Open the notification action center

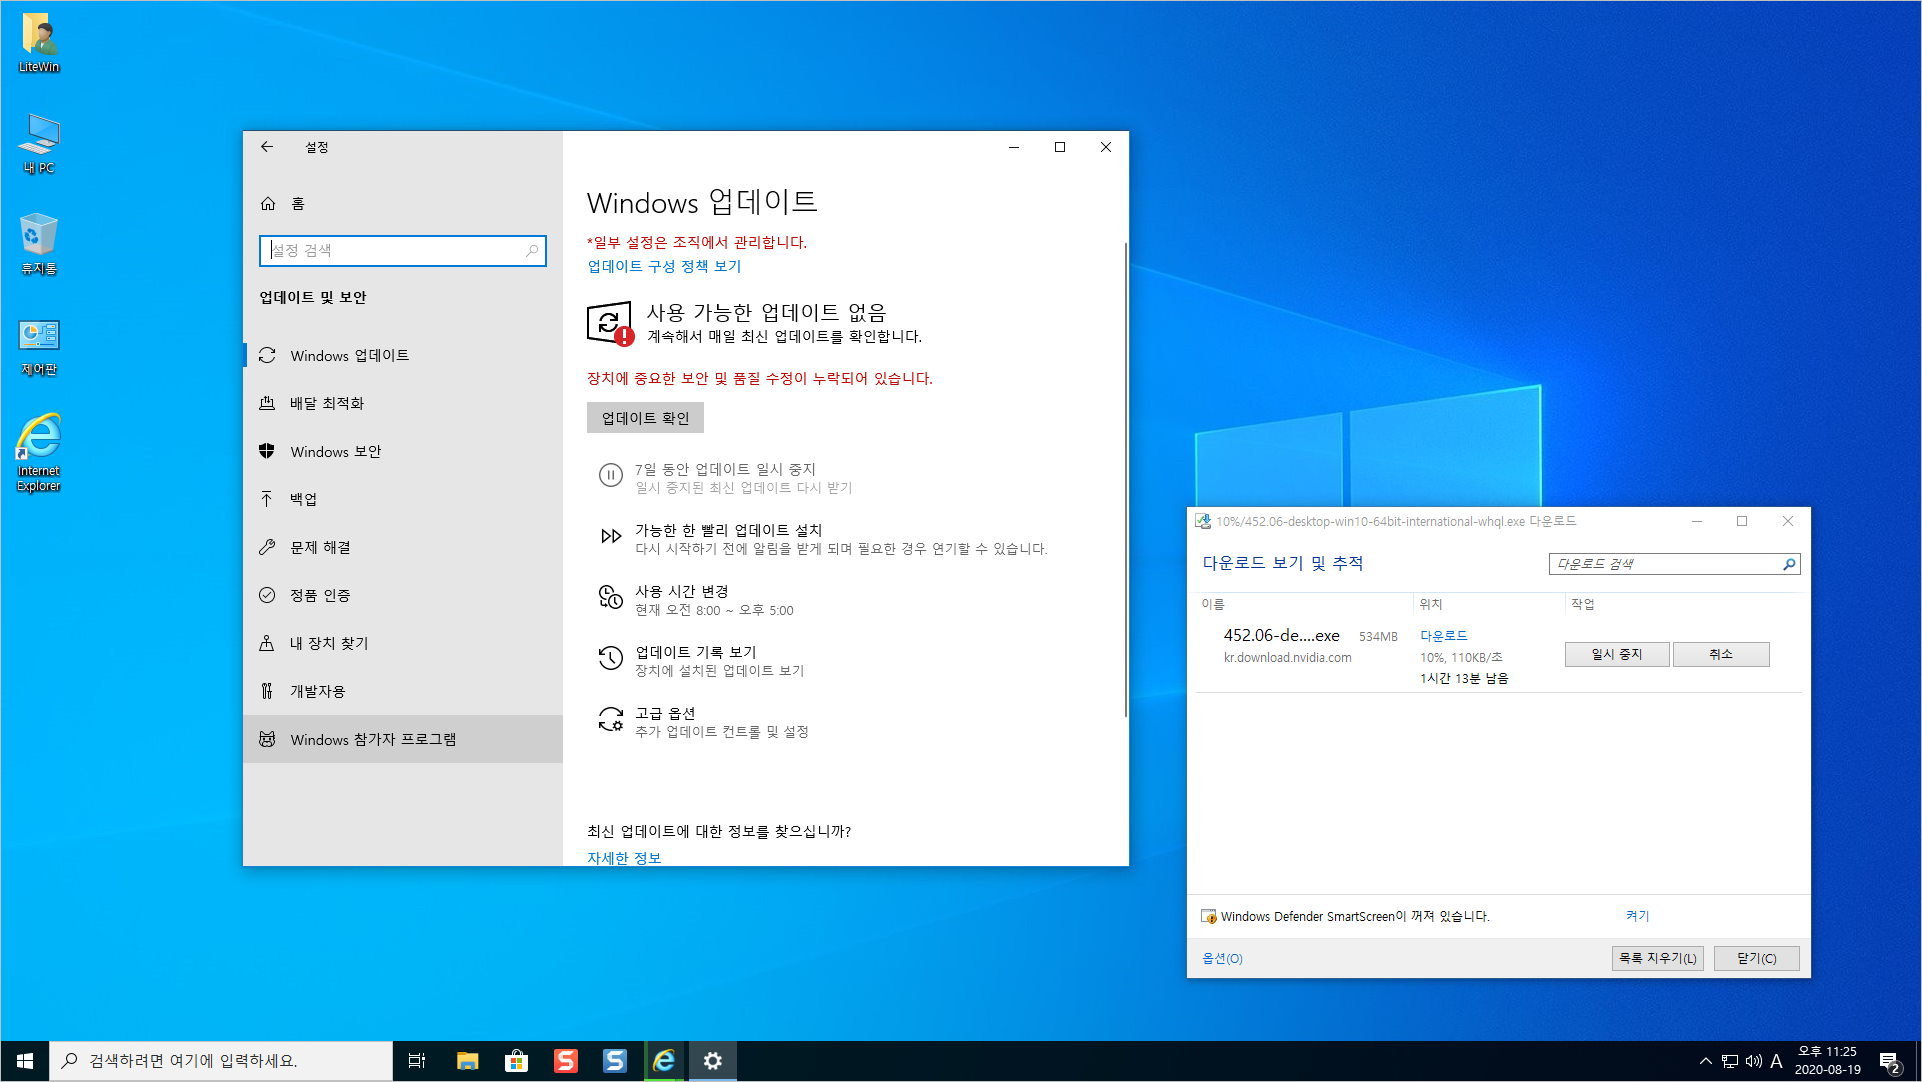(x=1889, y=1062)
